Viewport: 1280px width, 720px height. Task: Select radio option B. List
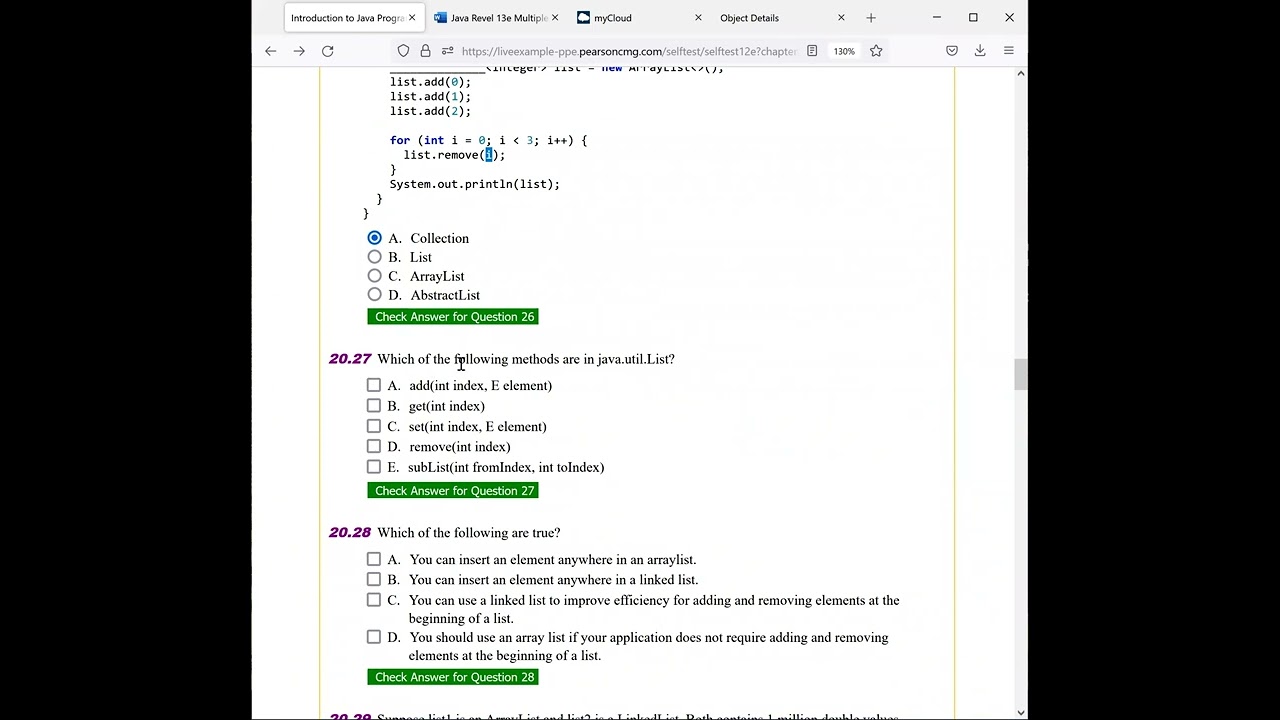pos(374,257)
